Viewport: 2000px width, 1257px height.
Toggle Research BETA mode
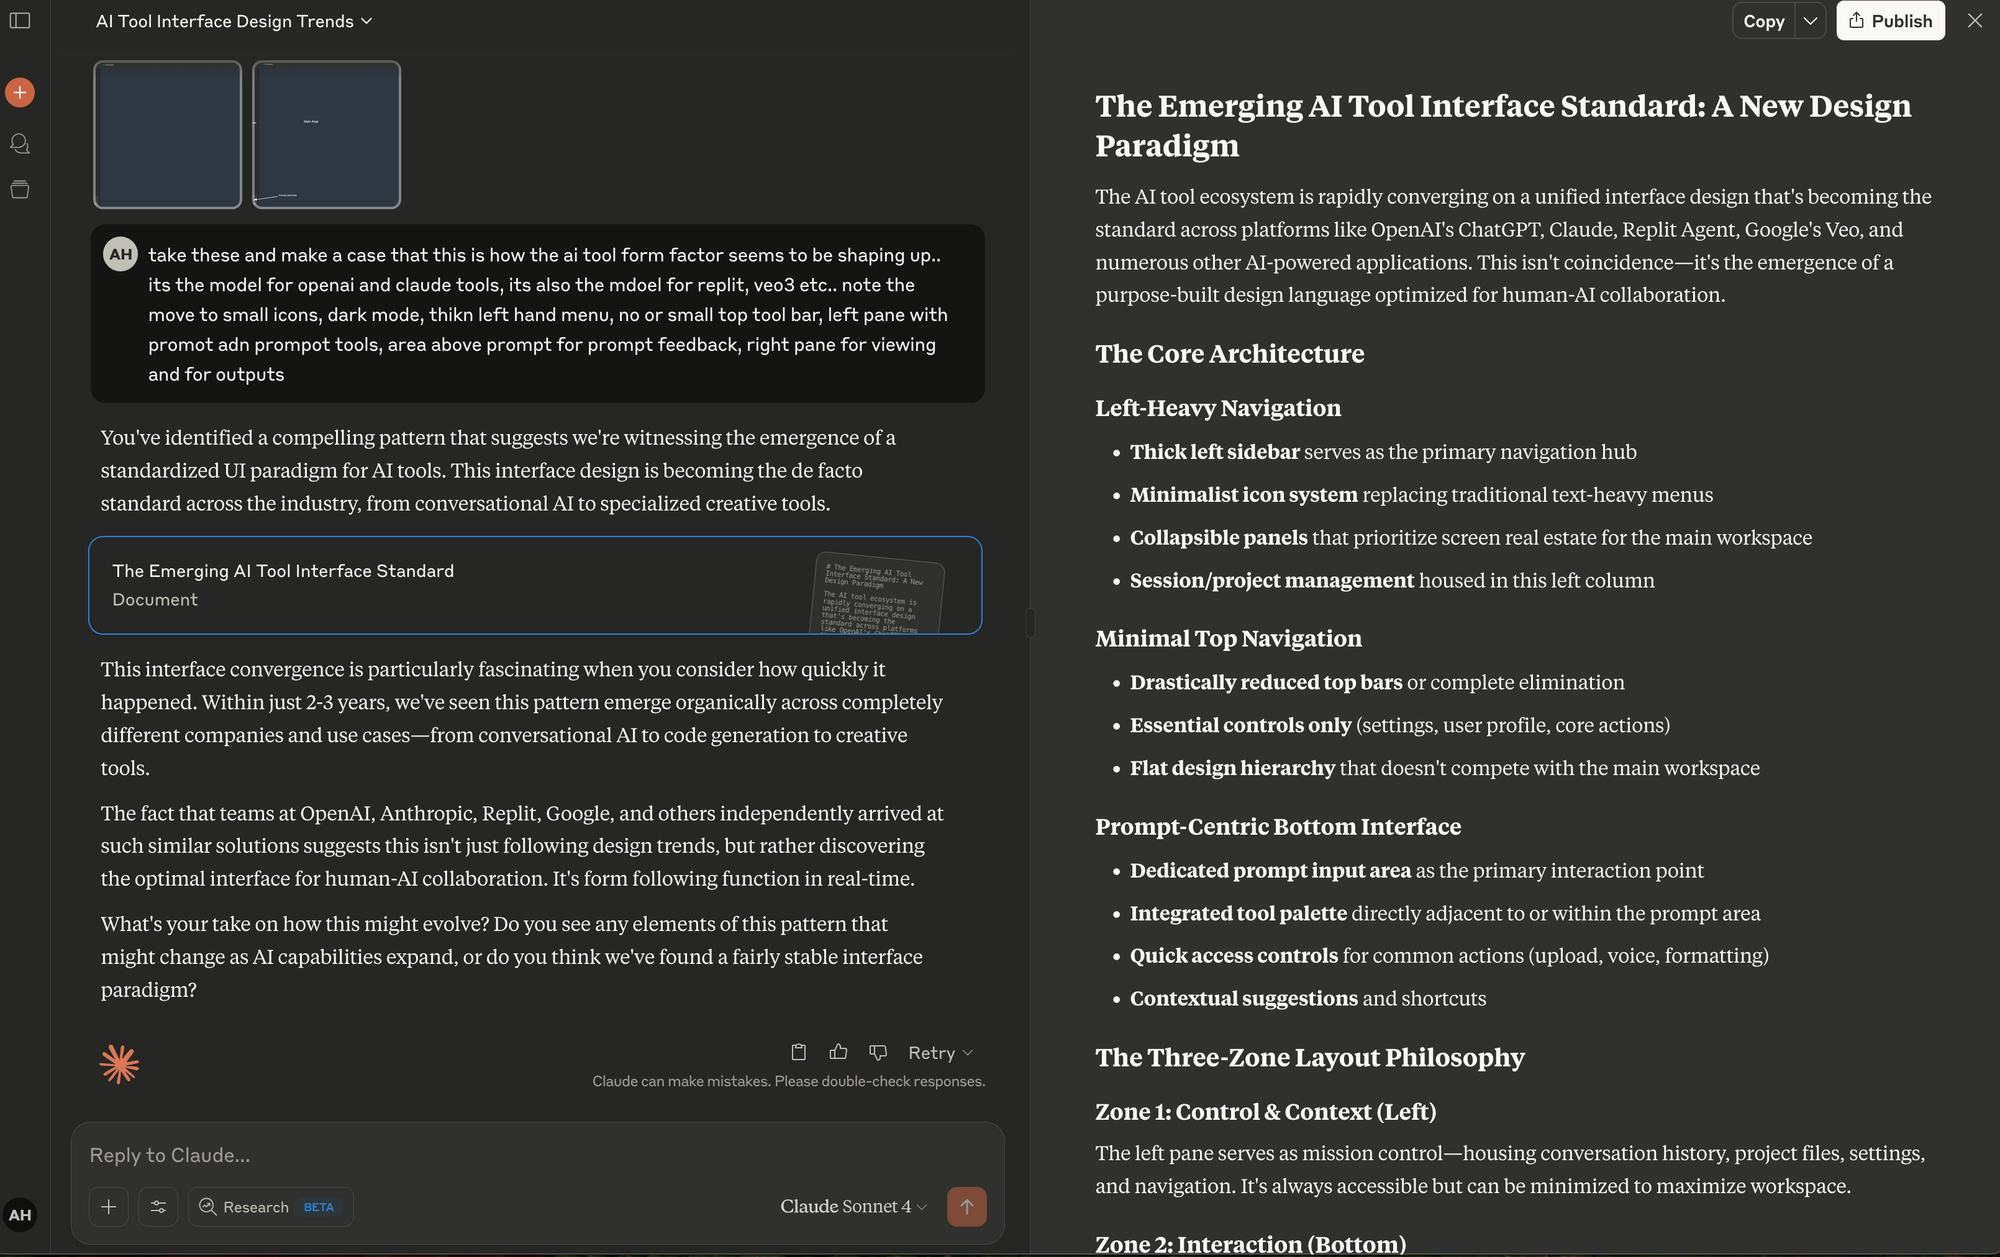[x=270, y=1207]
